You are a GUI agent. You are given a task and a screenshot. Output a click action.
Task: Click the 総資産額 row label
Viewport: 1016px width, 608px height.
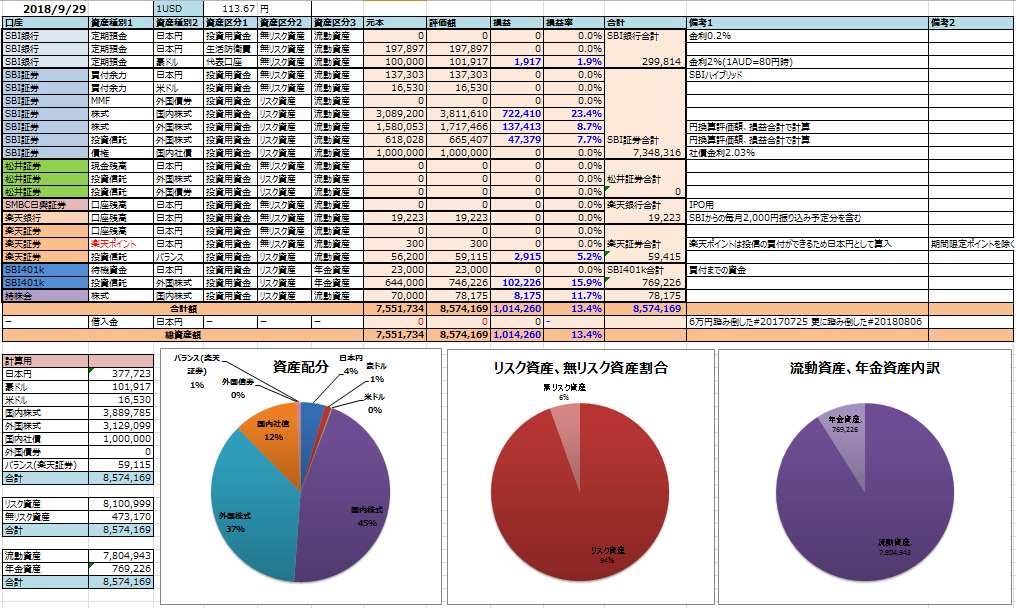pos(183,334)
